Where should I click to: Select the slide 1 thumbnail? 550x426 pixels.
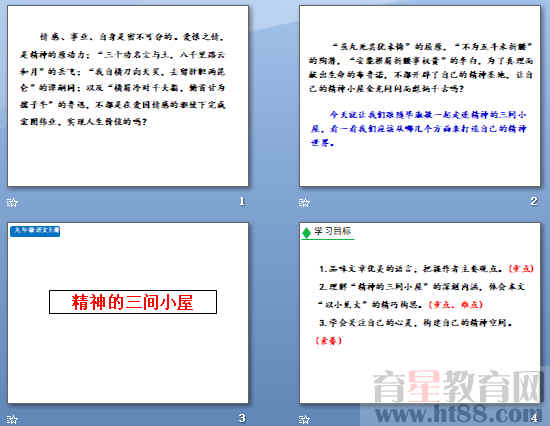(128, 96)
